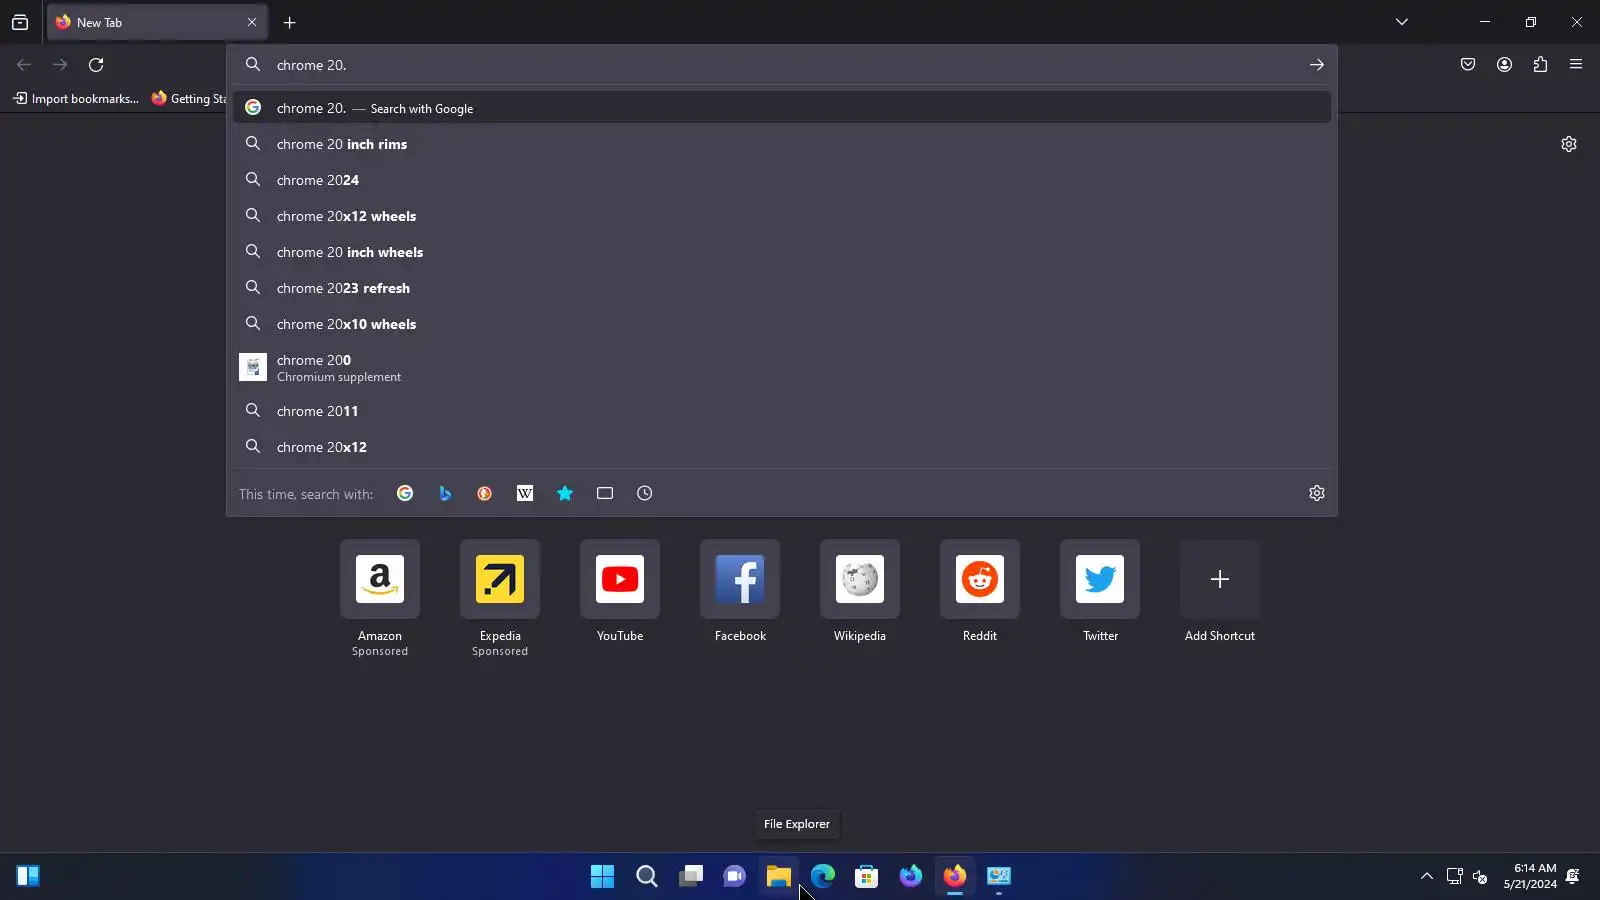Open network status tray icon
Screen dimensions: 1600x900
(x=1455, y=877)
